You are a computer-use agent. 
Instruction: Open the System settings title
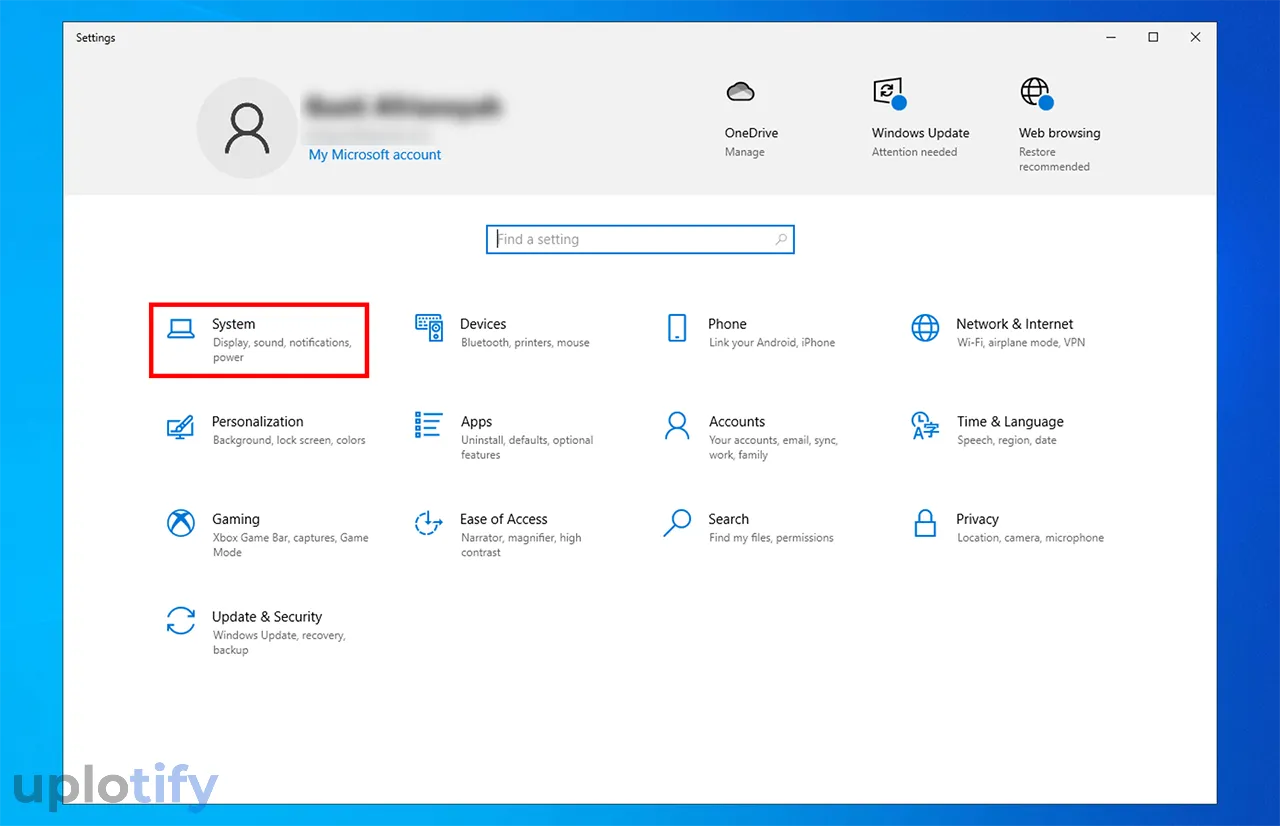pyautogui.click(x=233, y=324)
